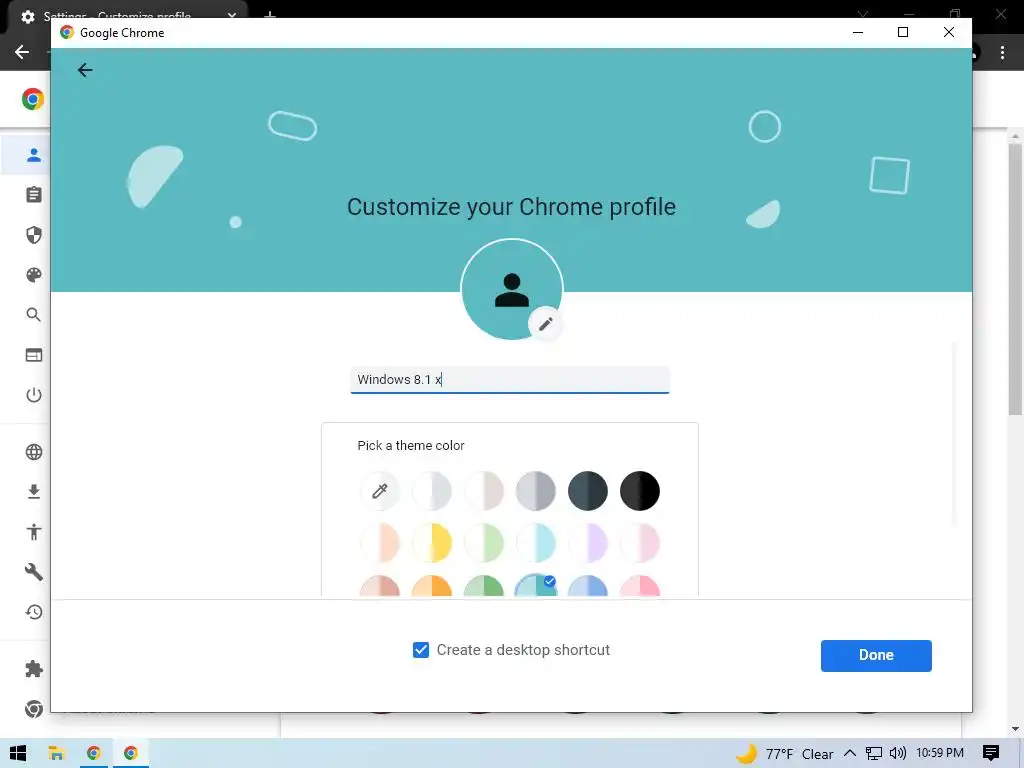The height and width of the screenshot is (768, 1024).
Task: Select the grey theme color
Action: point(536,490)
